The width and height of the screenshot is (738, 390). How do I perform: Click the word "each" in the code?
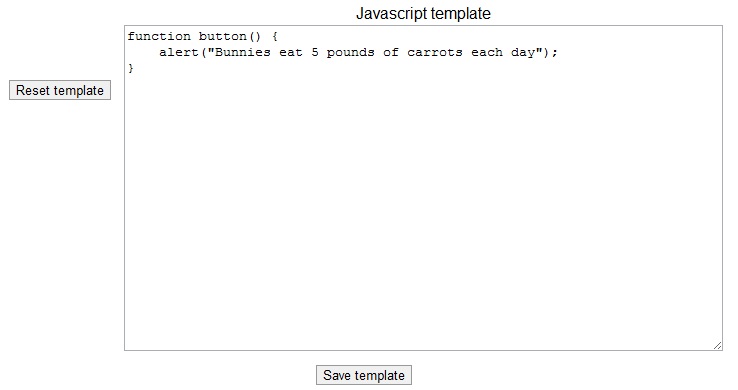click(487, 52)
